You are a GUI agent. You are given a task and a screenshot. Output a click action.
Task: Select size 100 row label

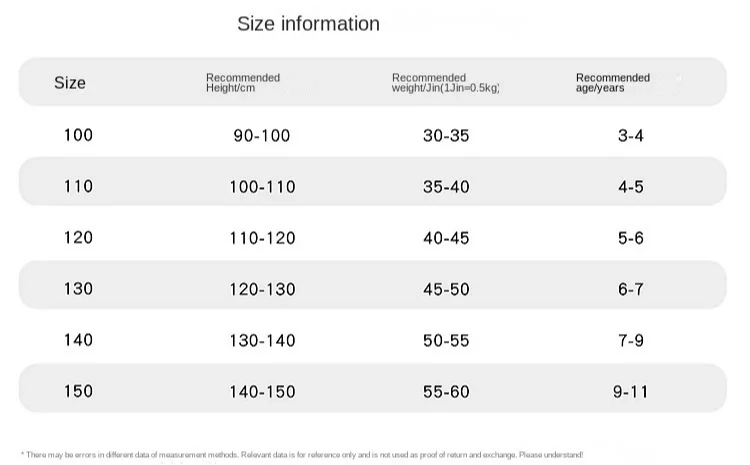click(x=78, y=135)
